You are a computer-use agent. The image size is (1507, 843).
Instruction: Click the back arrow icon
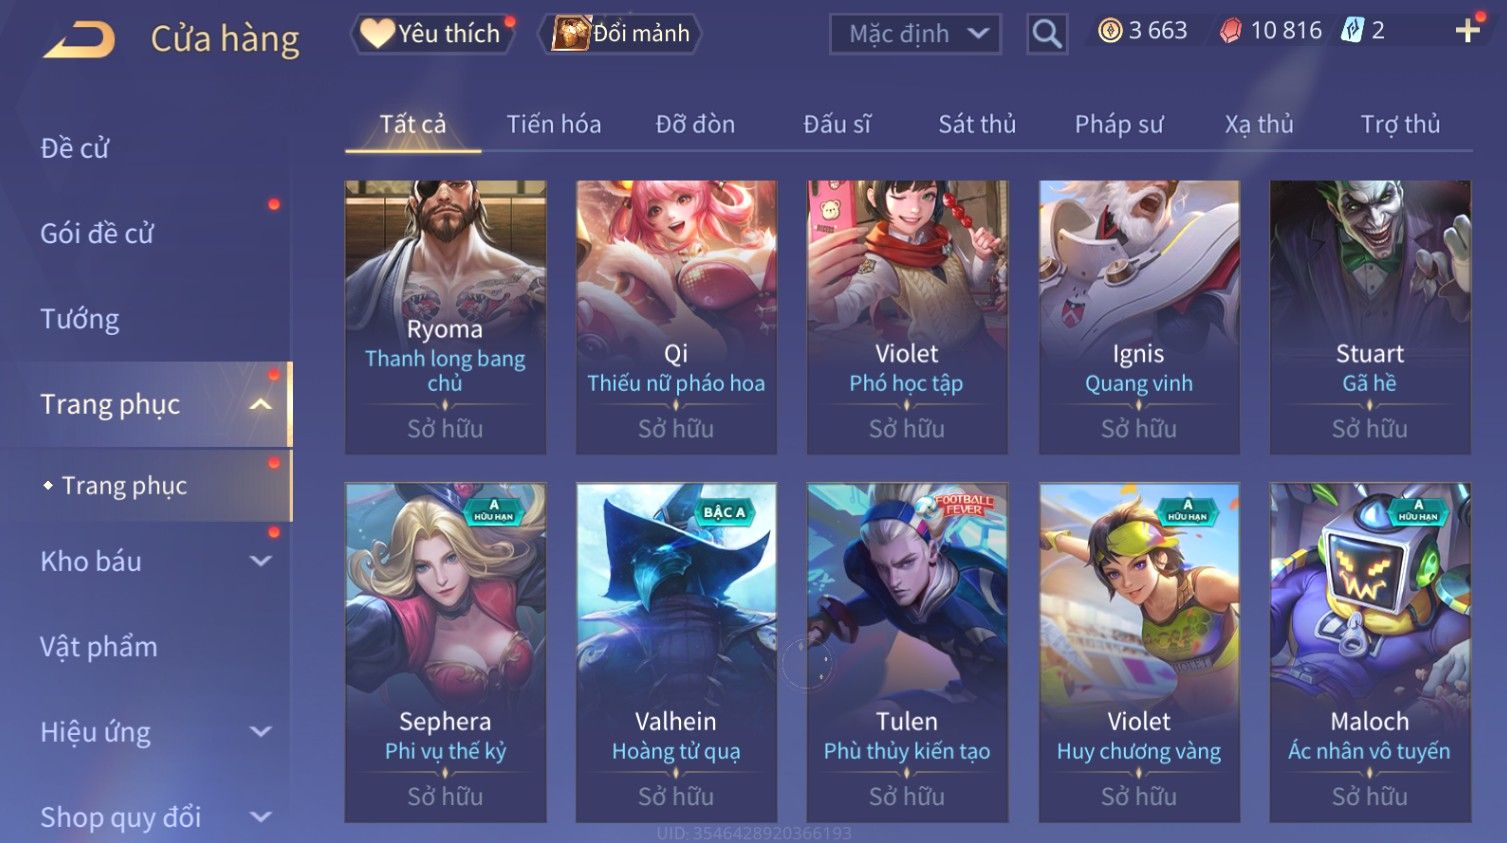coord(80,40)
